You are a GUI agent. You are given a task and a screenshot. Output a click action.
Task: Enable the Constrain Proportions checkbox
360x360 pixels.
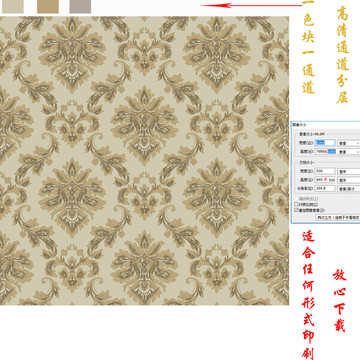296,204
